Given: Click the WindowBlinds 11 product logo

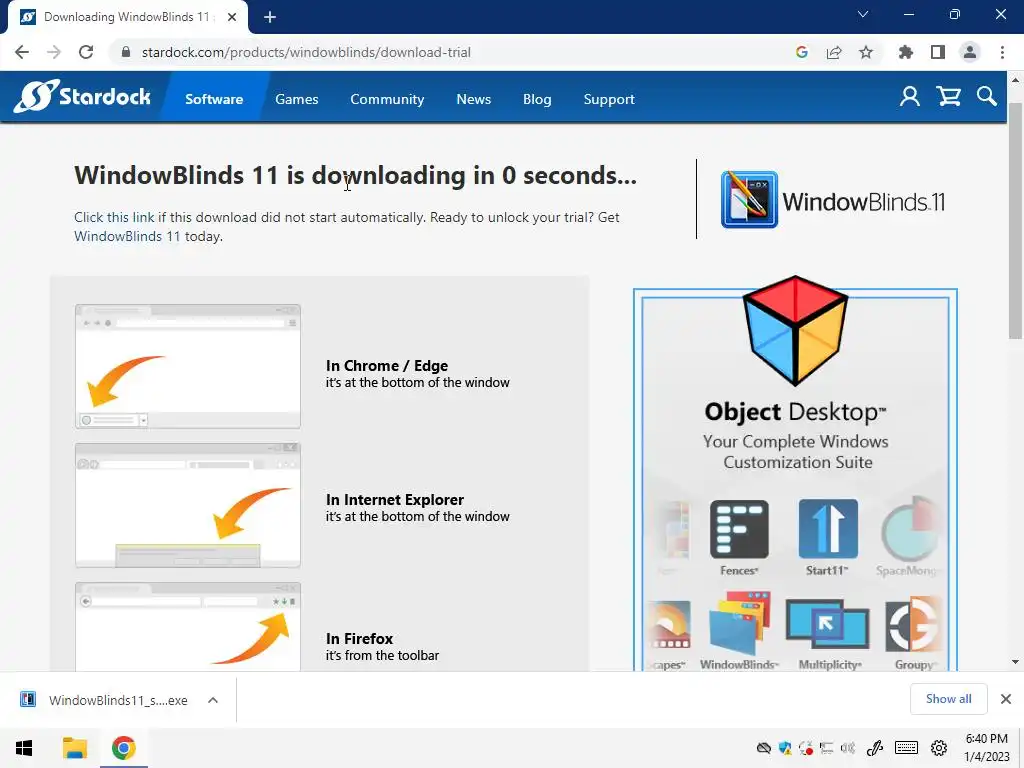Looking at the screenshot, I should 833,200.
